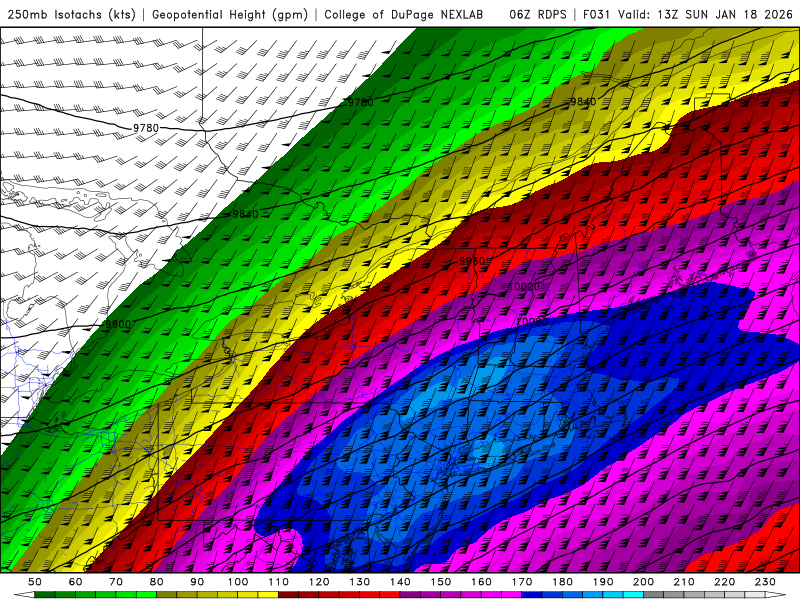The image size is (800, 600).
Task: Click the 100 value on the color scale
Action: point(238,582)
